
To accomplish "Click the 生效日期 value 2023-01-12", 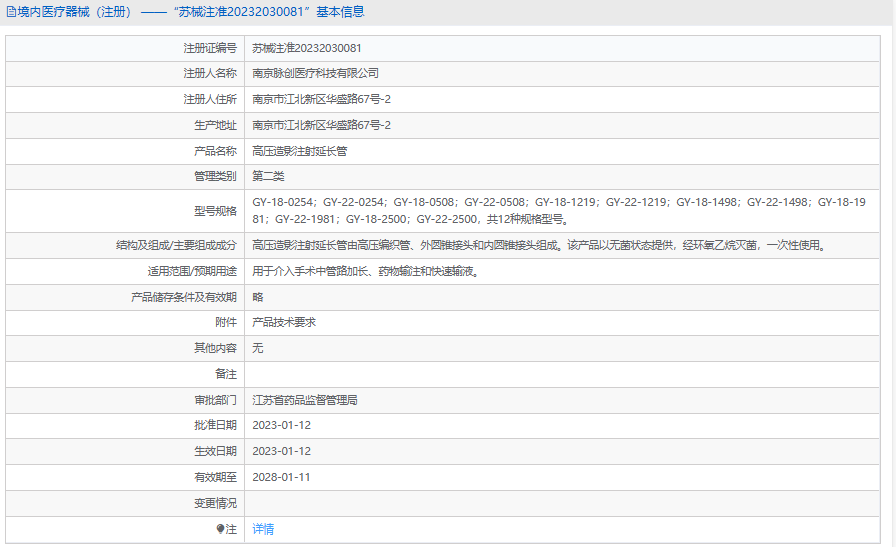I will pyautogui.click(x=282, y=452).
